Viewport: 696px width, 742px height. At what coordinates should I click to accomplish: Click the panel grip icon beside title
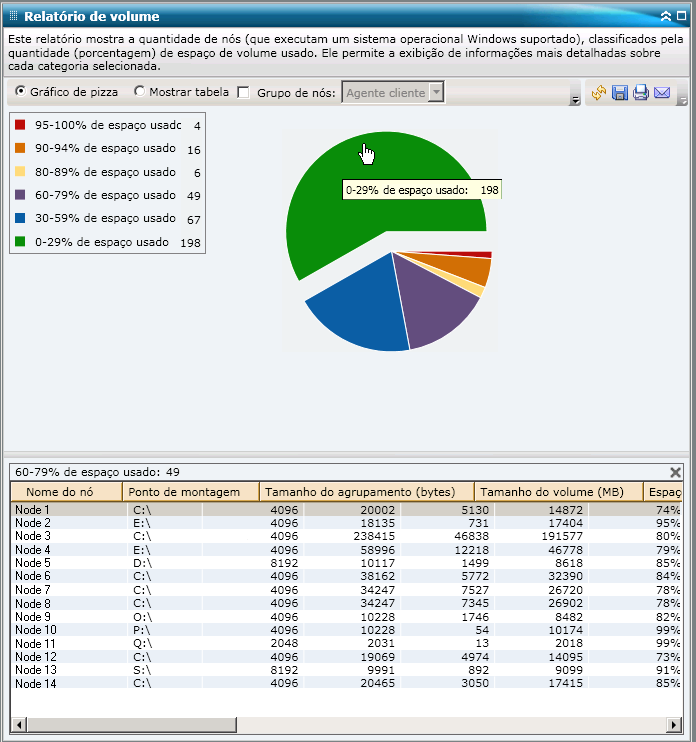(x=13, y=16)
